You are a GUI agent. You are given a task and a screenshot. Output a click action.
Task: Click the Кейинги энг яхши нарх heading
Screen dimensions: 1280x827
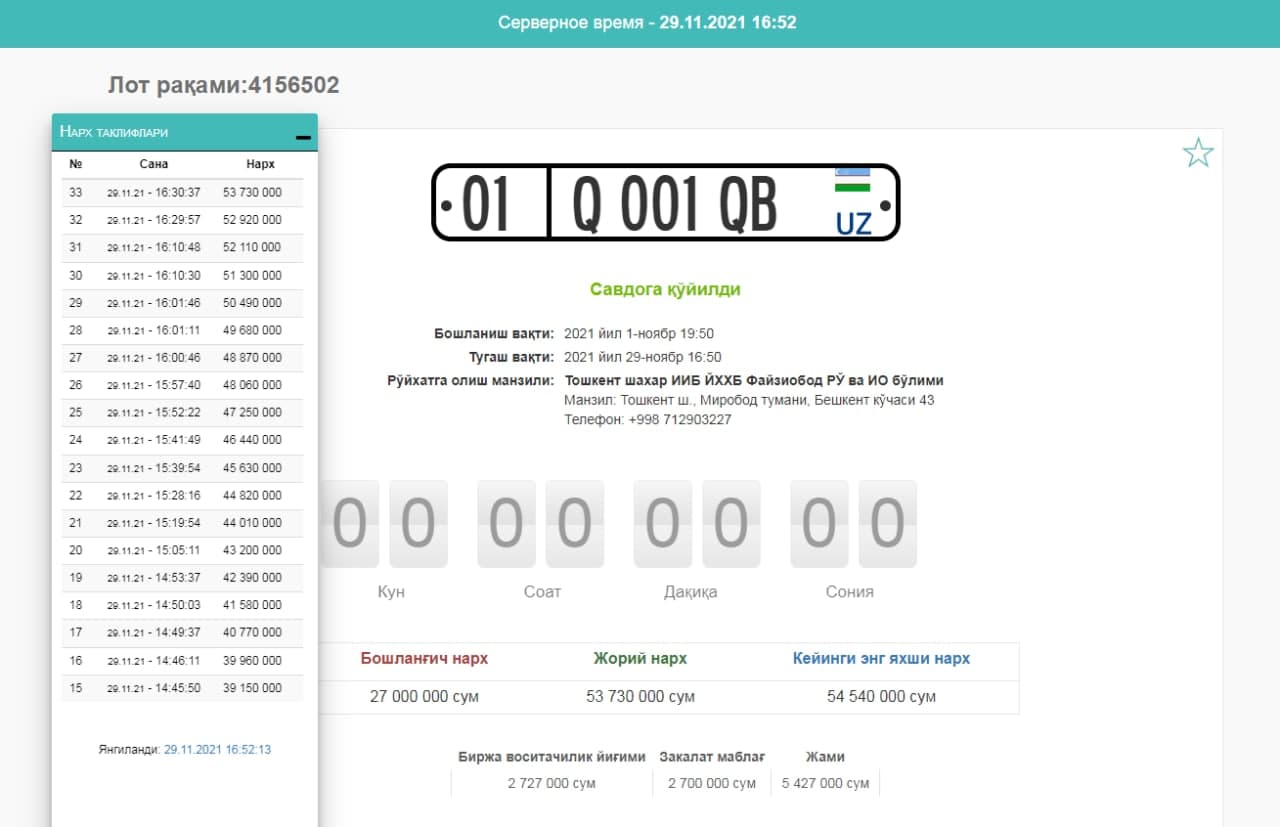[x=881, y=659]
